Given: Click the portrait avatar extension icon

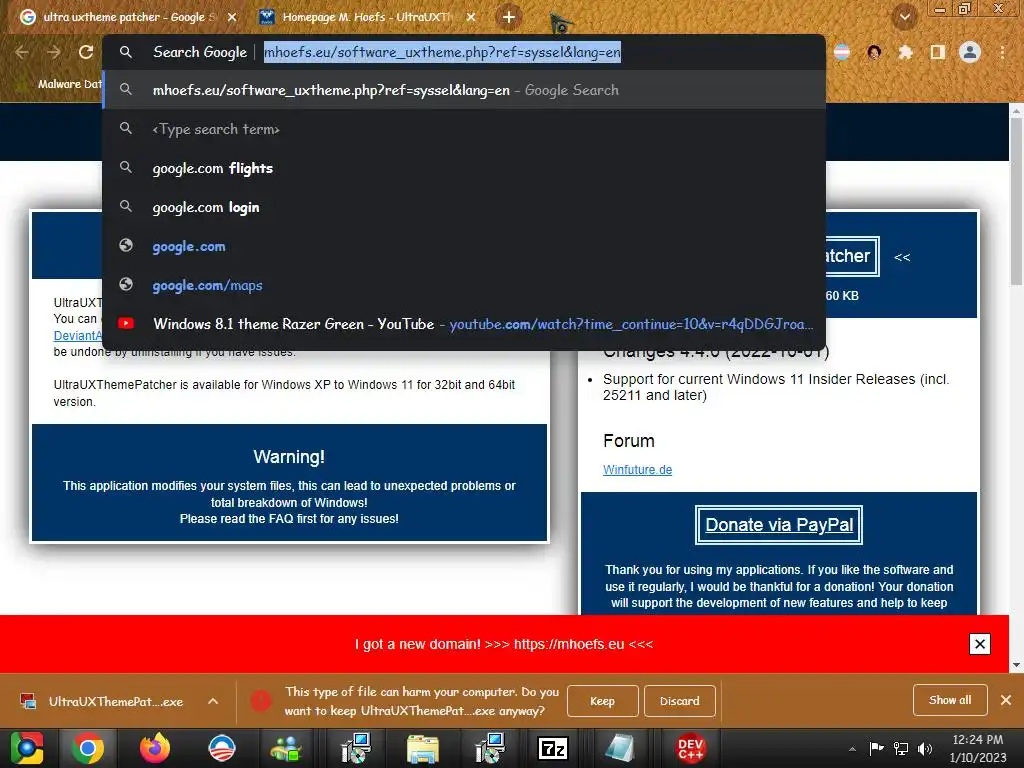Looking at the screenshot, I should (x=874, y=52).
